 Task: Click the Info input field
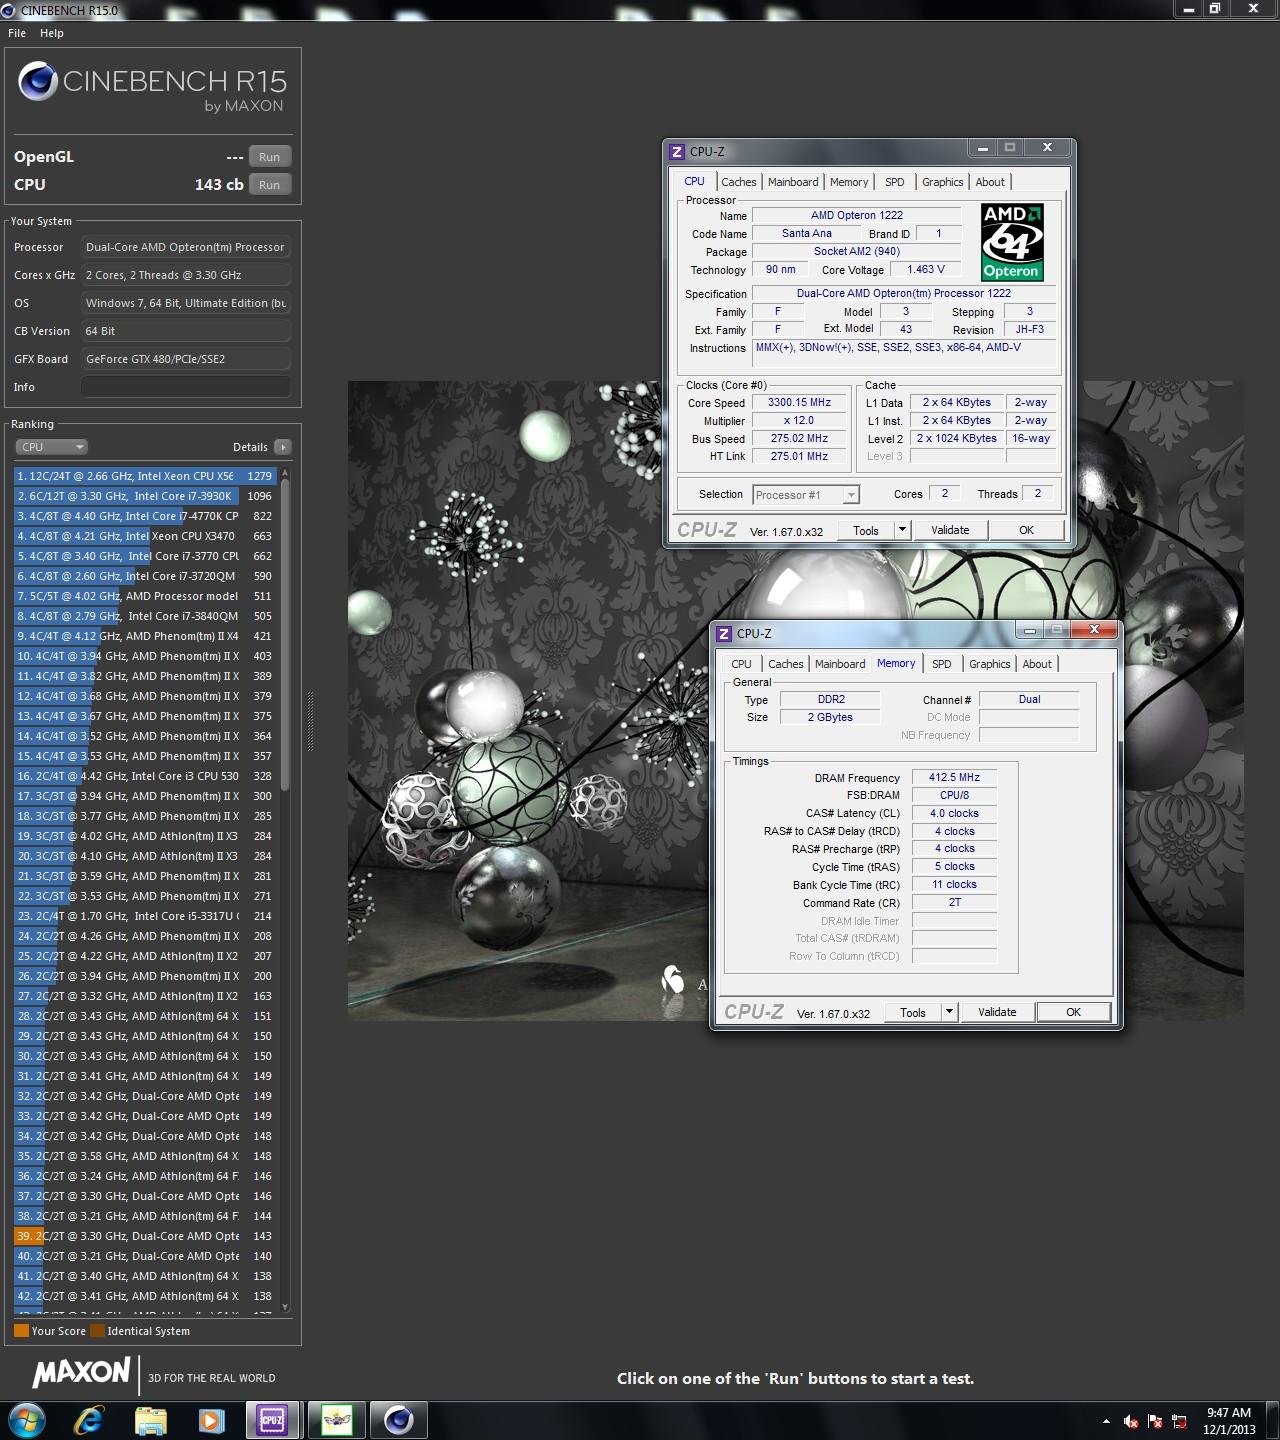(186, 387)
